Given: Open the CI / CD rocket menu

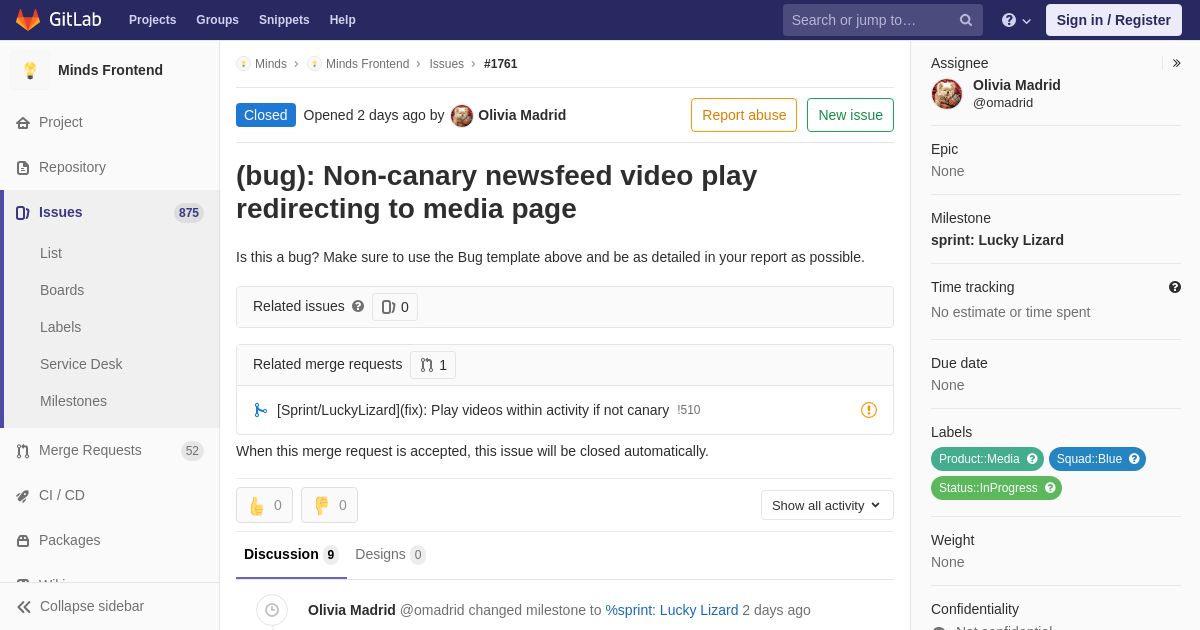Looking at the screenshot, I should click(x=61, y=495).
